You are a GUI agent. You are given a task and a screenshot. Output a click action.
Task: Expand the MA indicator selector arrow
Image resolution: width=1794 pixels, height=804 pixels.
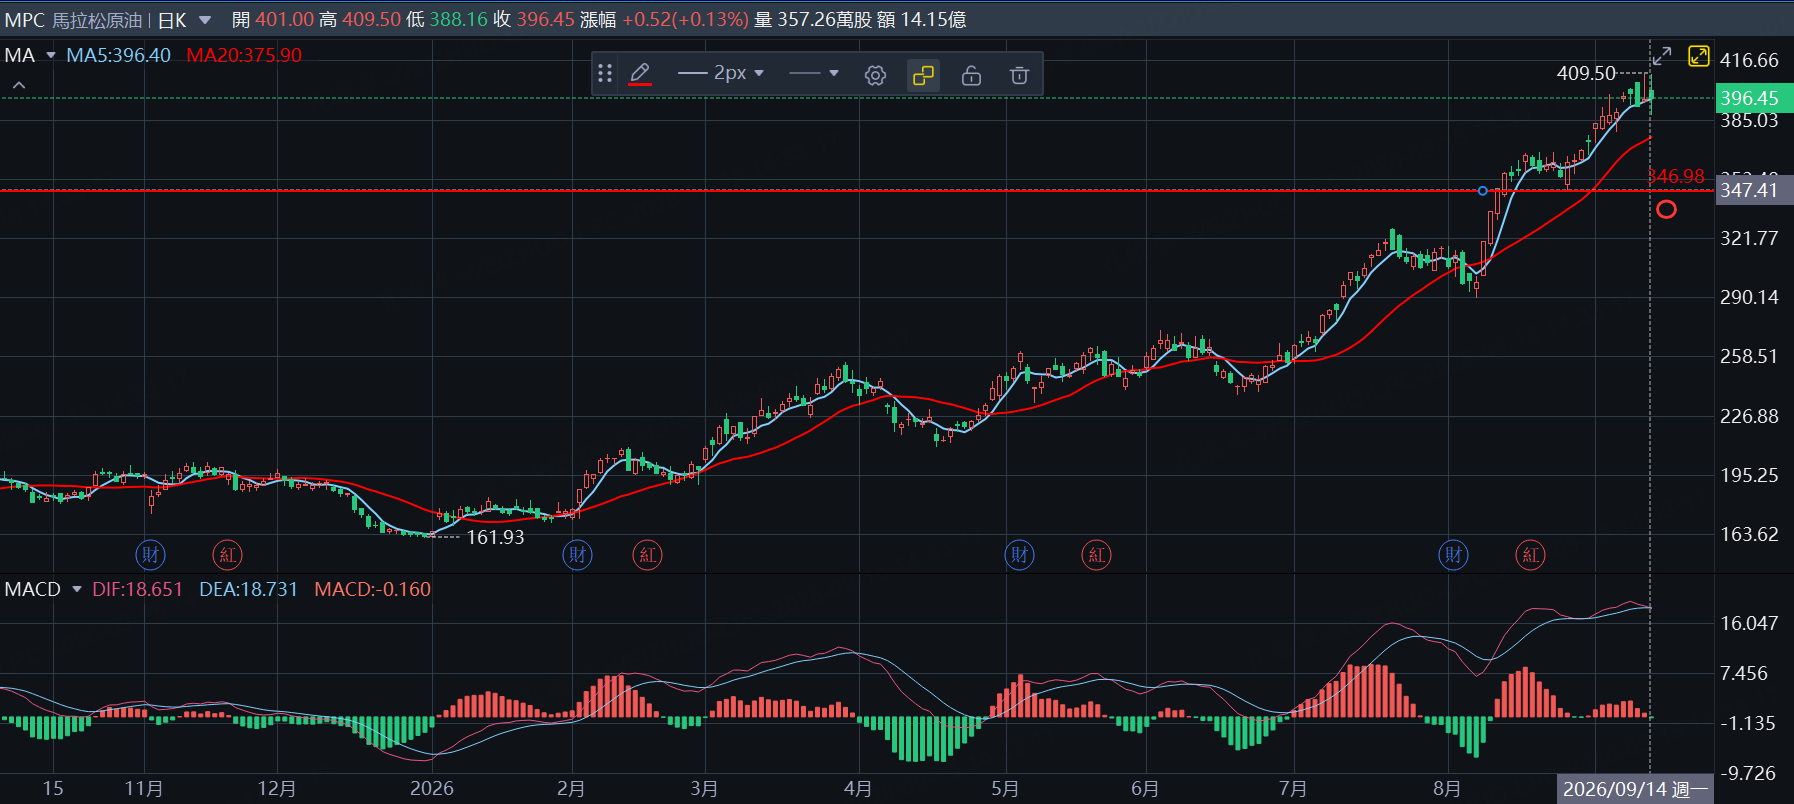click(51, 55)
